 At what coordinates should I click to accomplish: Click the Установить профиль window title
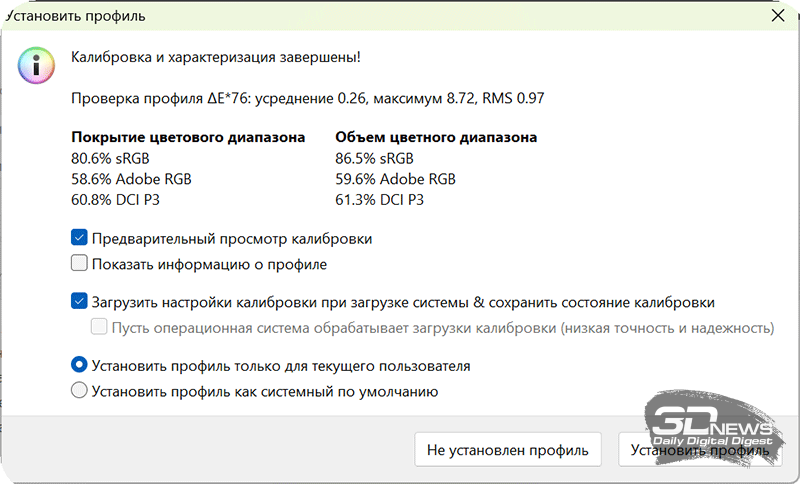click(x=76, y=16)
